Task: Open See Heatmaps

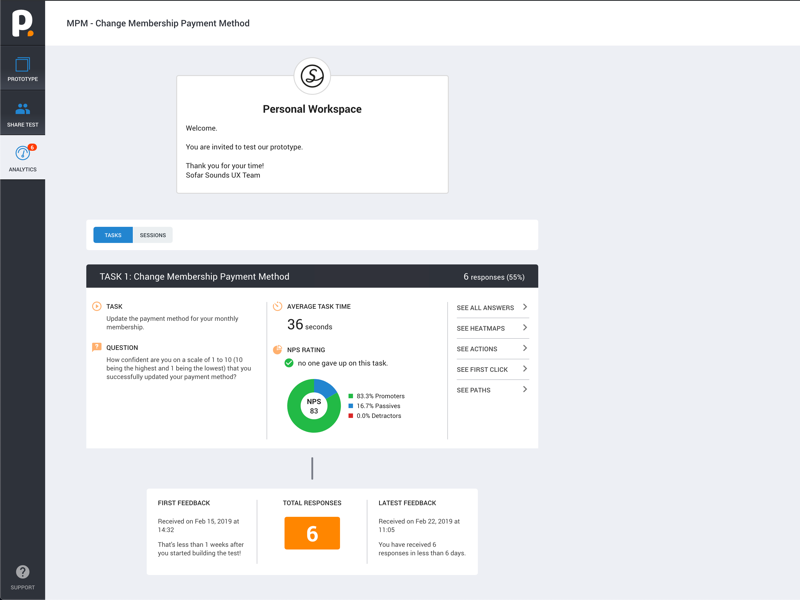Action: pos(492,328)
